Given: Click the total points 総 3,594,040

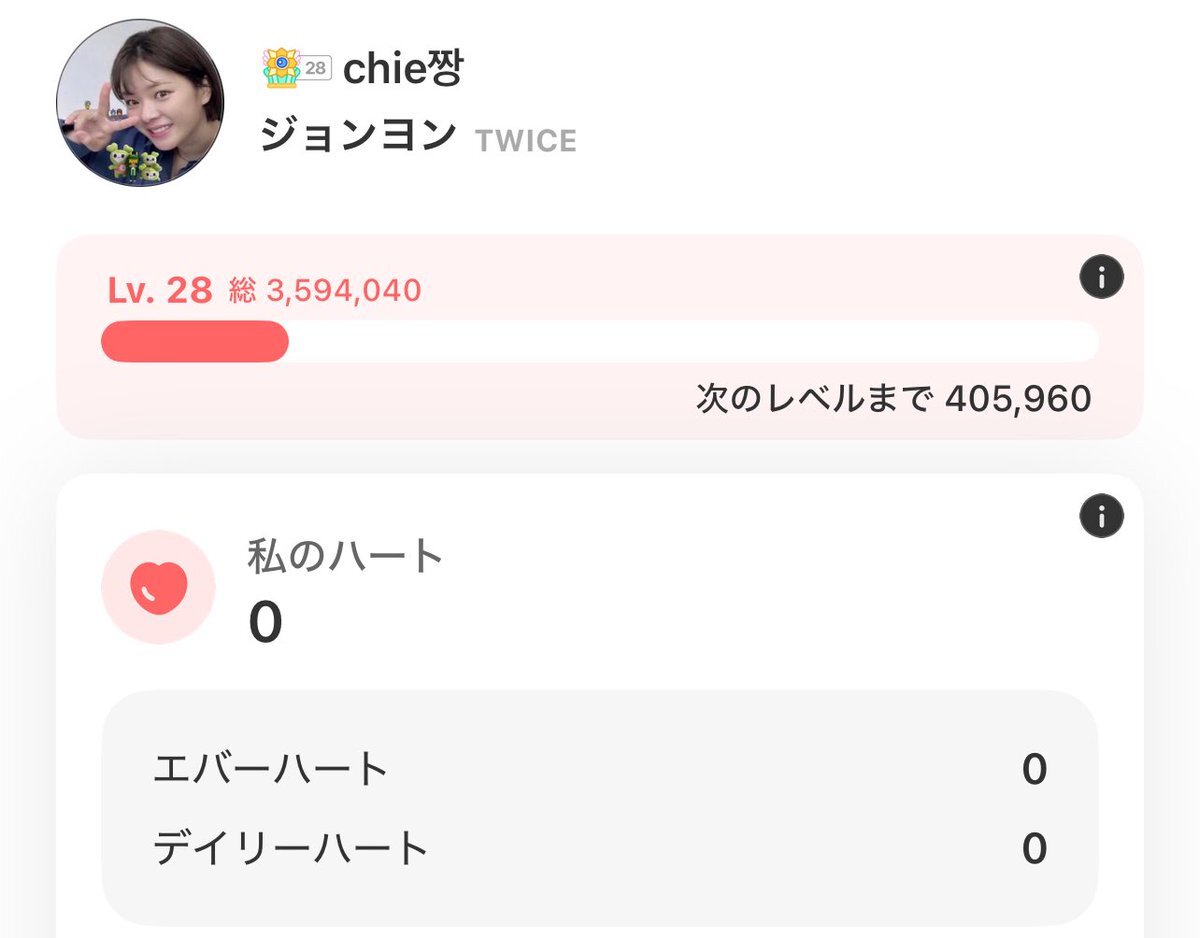Looking at the screenshot, I should [x=325, y=291].
